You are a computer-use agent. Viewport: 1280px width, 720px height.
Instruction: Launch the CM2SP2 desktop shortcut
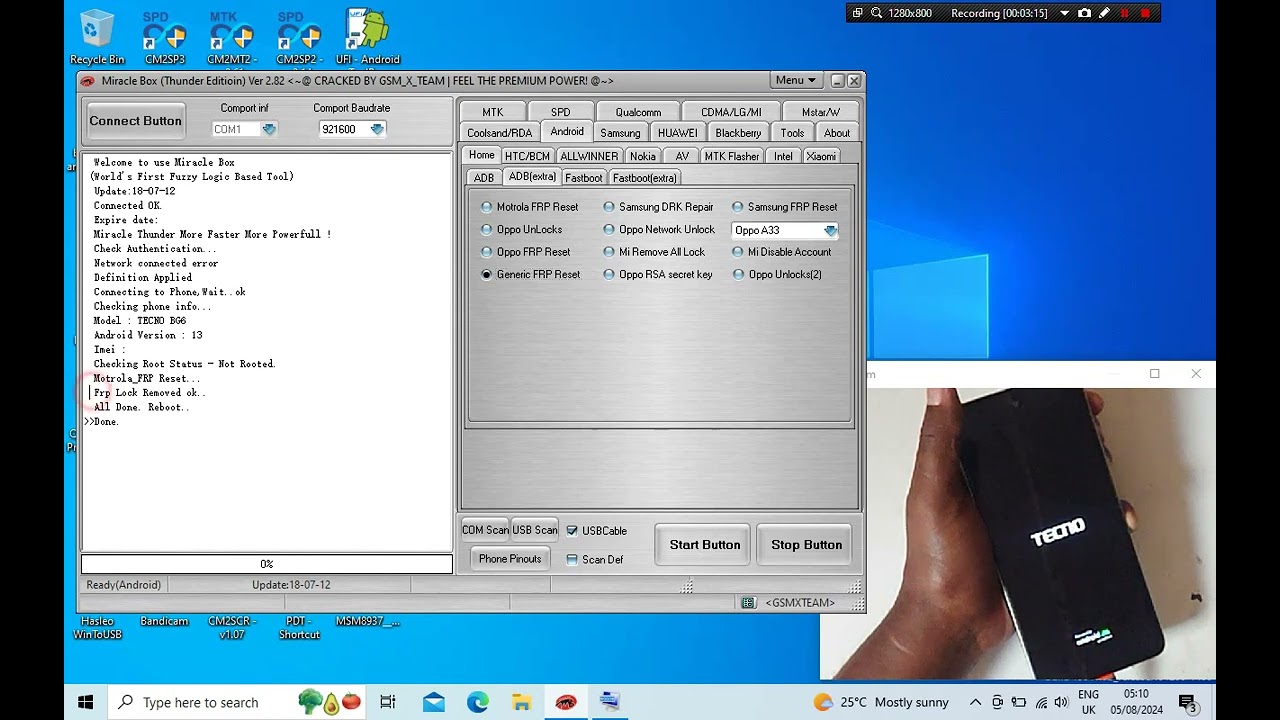(x=299, y=37)
